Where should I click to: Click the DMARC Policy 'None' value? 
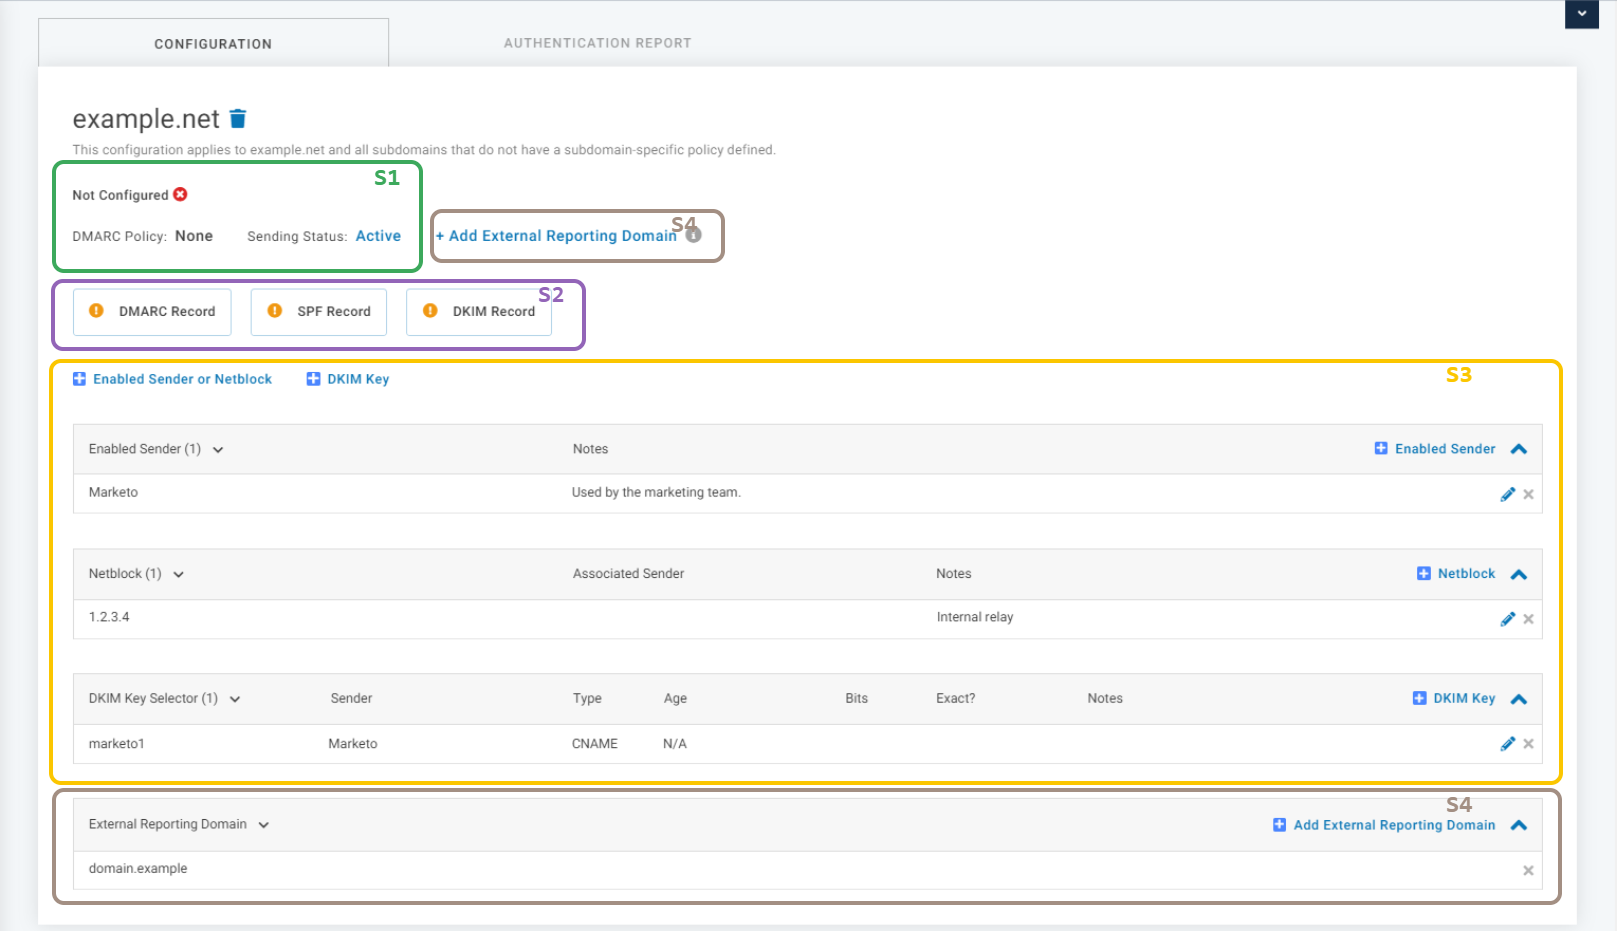194,236
